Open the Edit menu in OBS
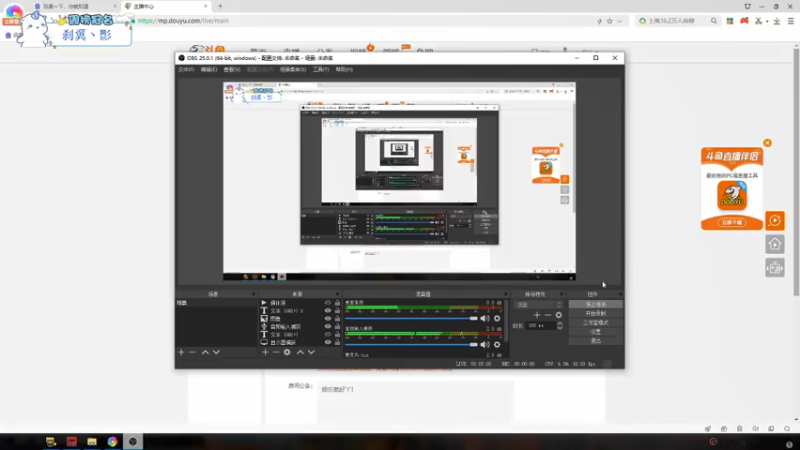Image resolution: width=800 pixels, height=450 pixels. click(x=208, y=69)
